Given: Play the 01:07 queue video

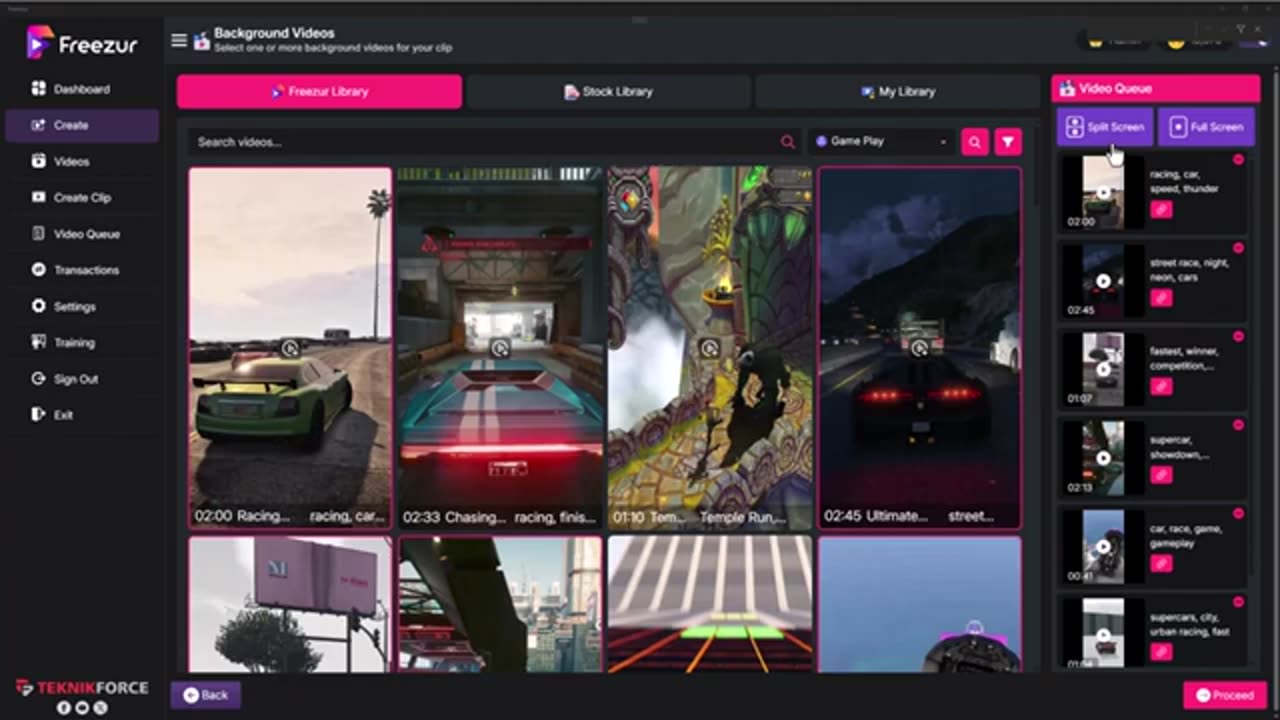Looking at the screenshot, I should point(1103,369).
